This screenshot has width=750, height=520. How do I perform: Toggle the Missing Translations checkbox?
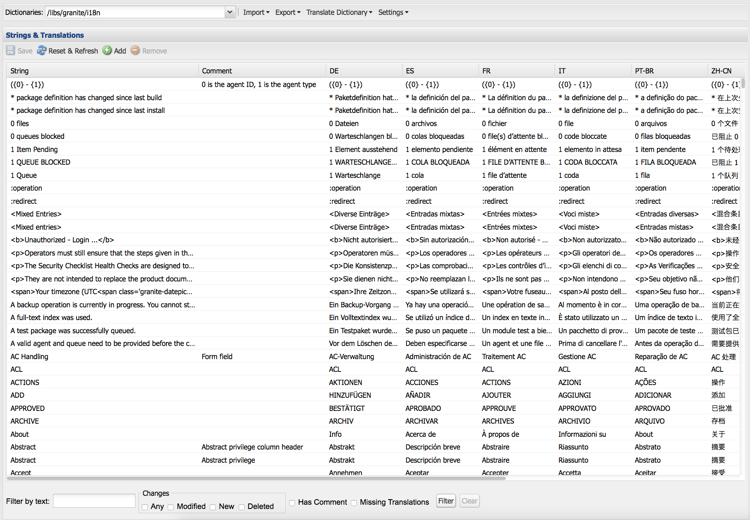click(x=354, y=502)
